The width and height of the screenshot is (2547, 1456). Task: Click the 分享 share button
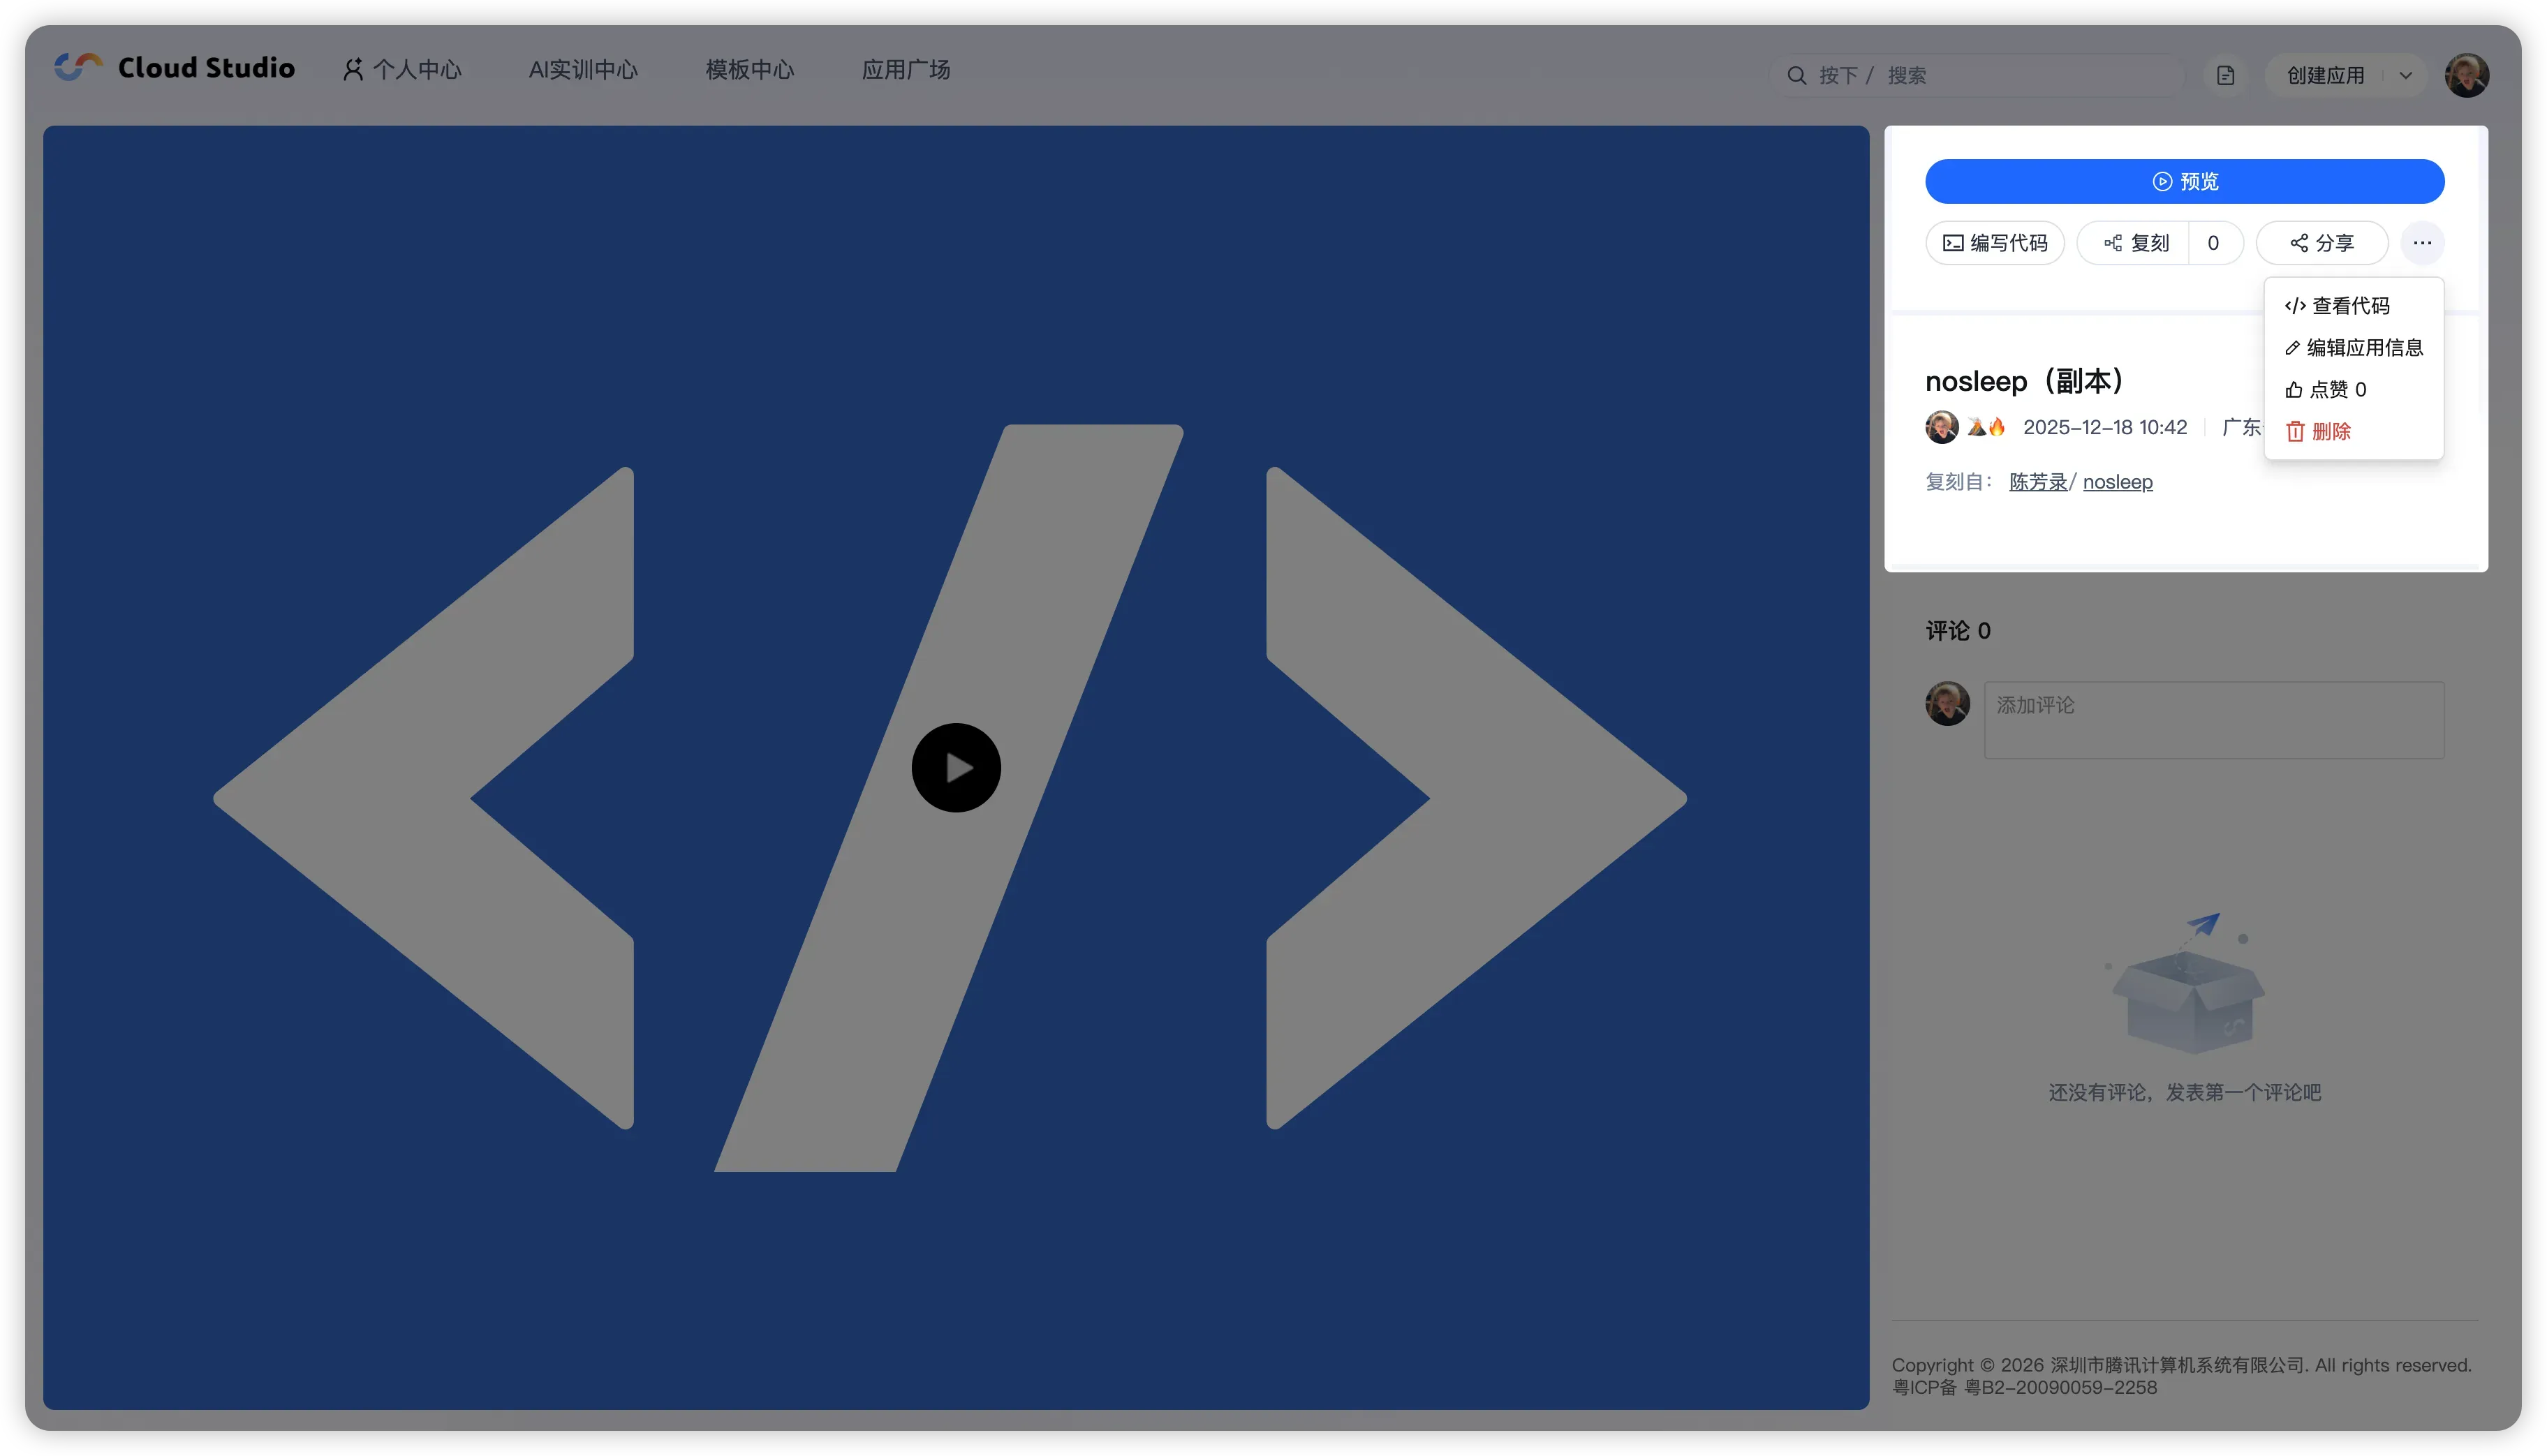[x=2321, y=243]
